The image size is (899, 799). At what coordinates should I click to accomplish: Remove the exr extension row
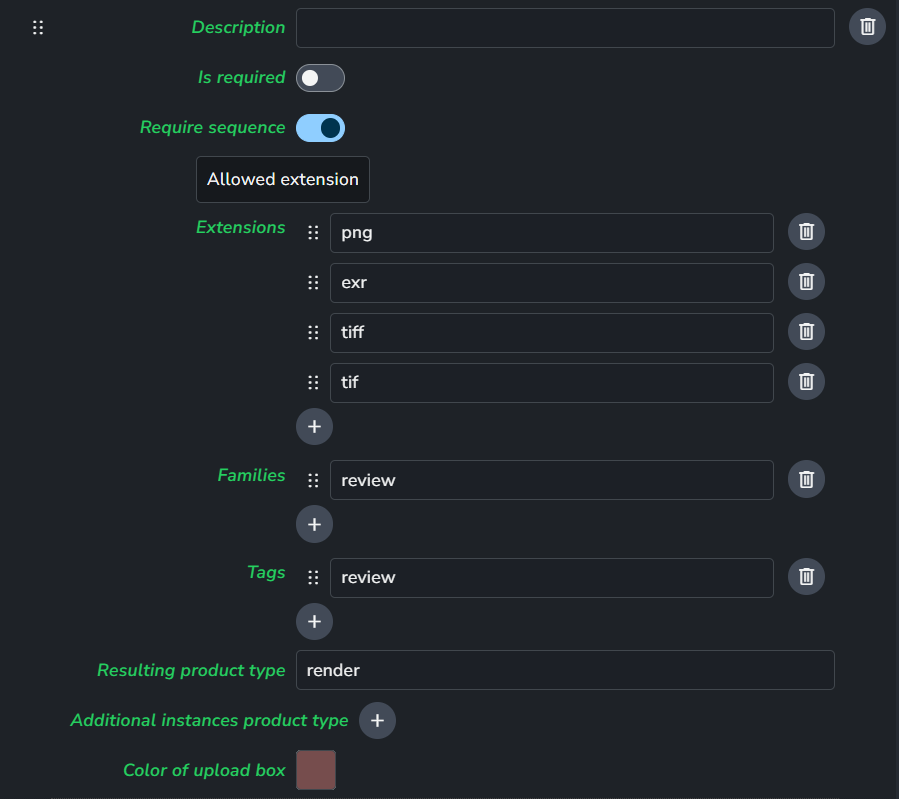point(806,282)
